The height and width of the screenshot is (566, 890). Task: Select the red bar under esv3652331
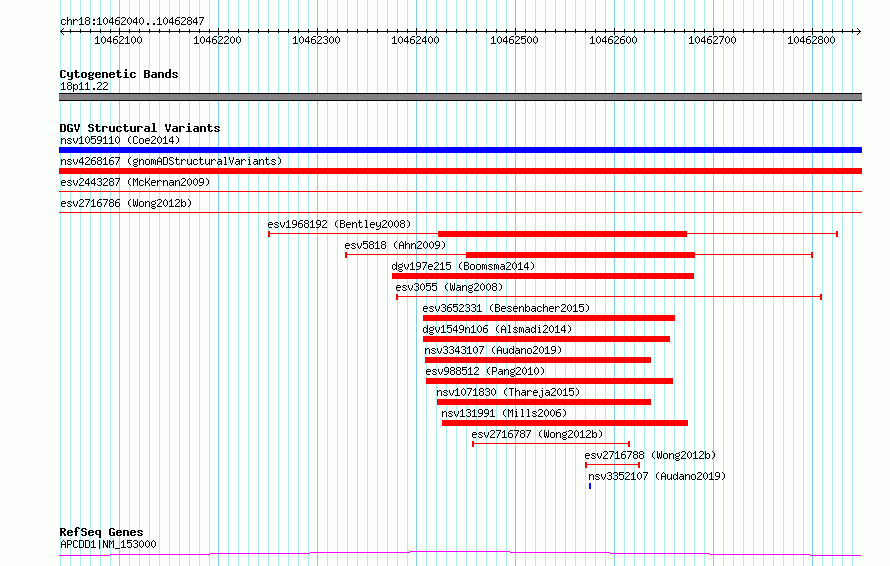[549, 318]
